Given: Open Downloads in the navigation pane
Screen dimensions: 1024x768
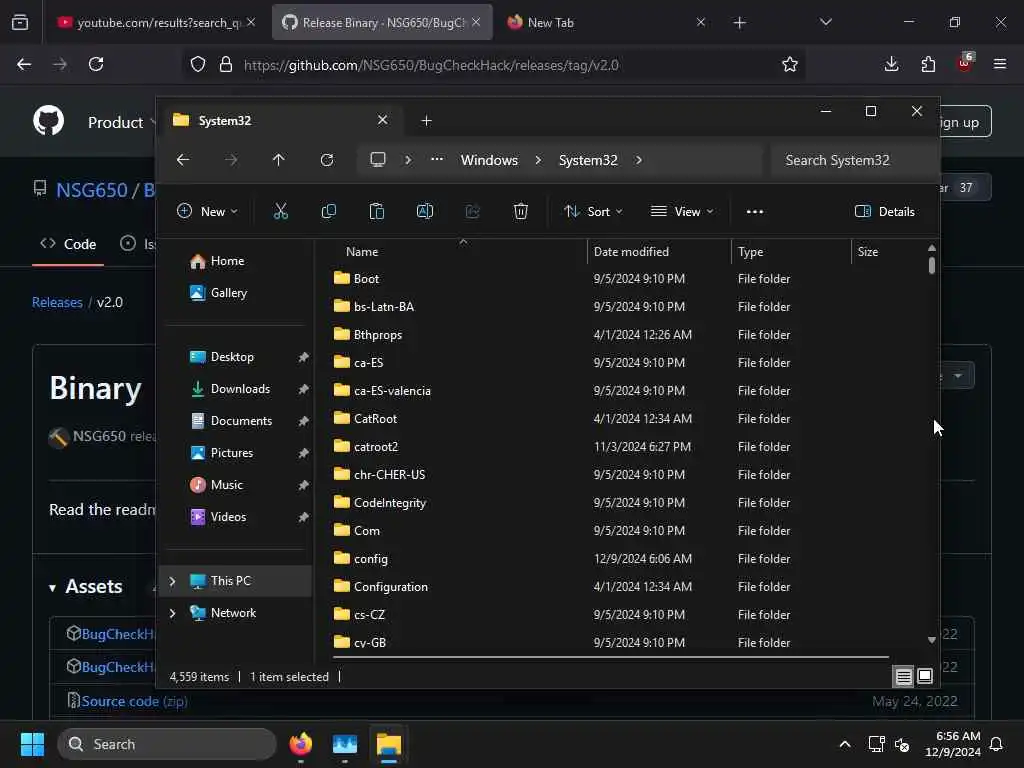Looking at the screenshot, I should 240,389.
